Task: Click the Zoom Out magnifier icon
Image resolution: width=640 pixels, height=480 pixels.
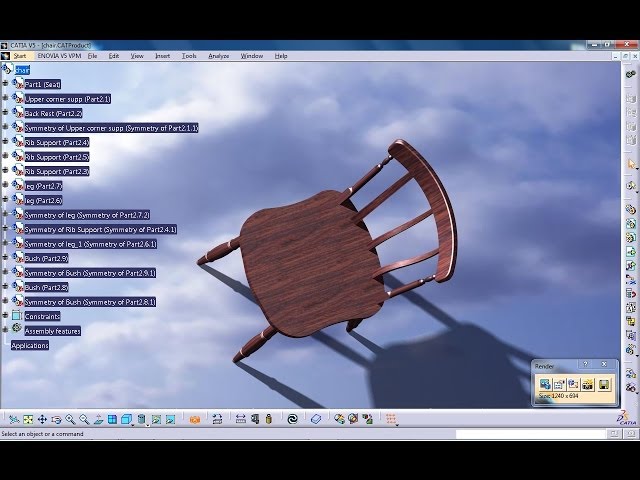Action: click(84, 419)
